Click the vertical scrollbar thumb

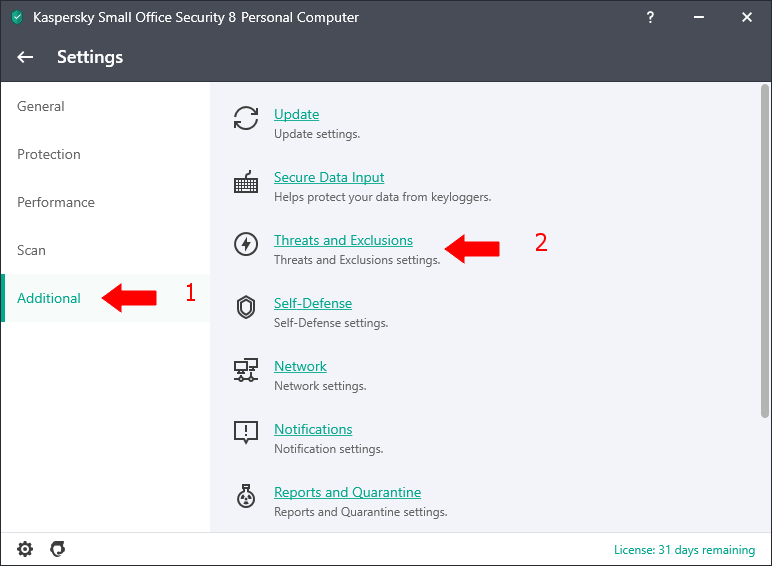click(x=765, y=251)
